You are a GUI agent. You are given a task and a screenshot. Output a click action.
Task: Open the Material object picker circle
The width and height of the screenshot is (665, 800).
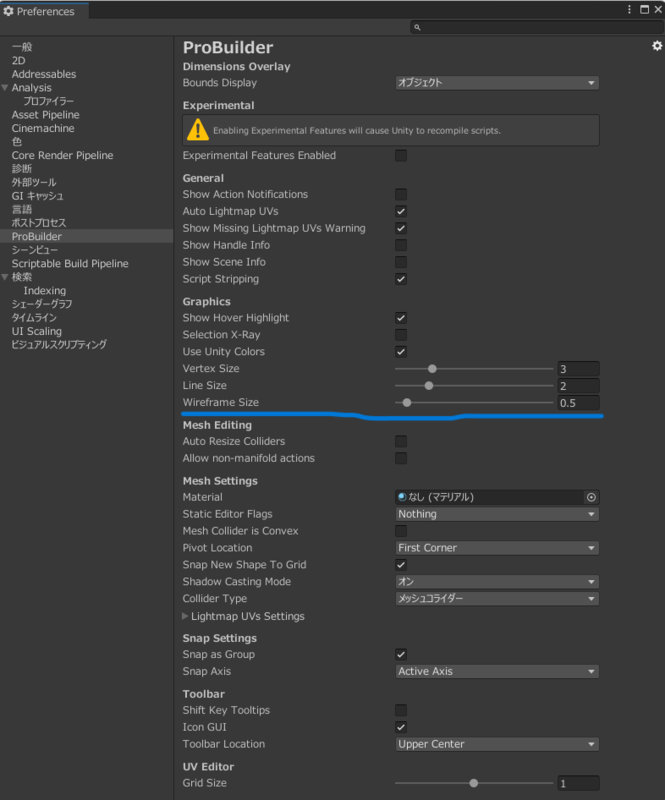point(591,497)
